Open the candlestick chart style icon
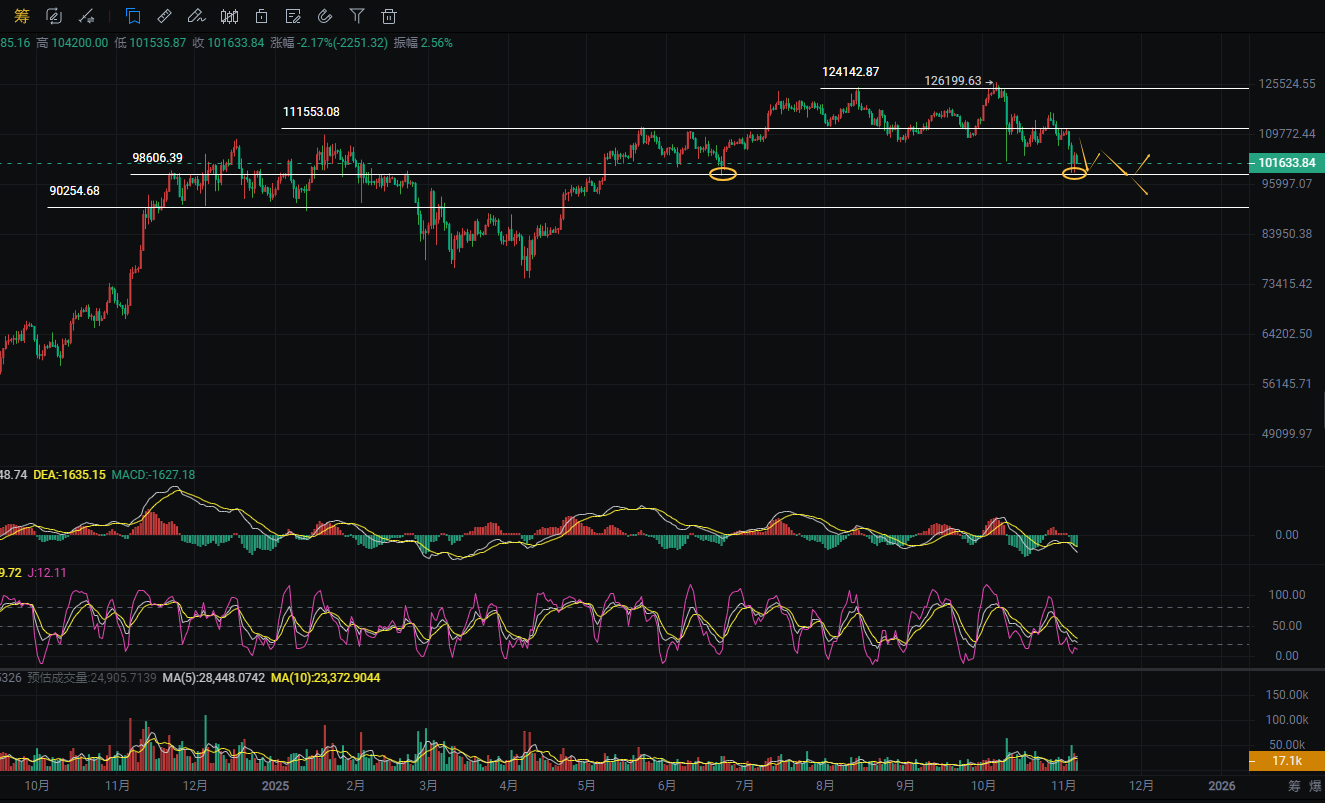This screenshot has height=803, width=1325. (x=229, y=16)
